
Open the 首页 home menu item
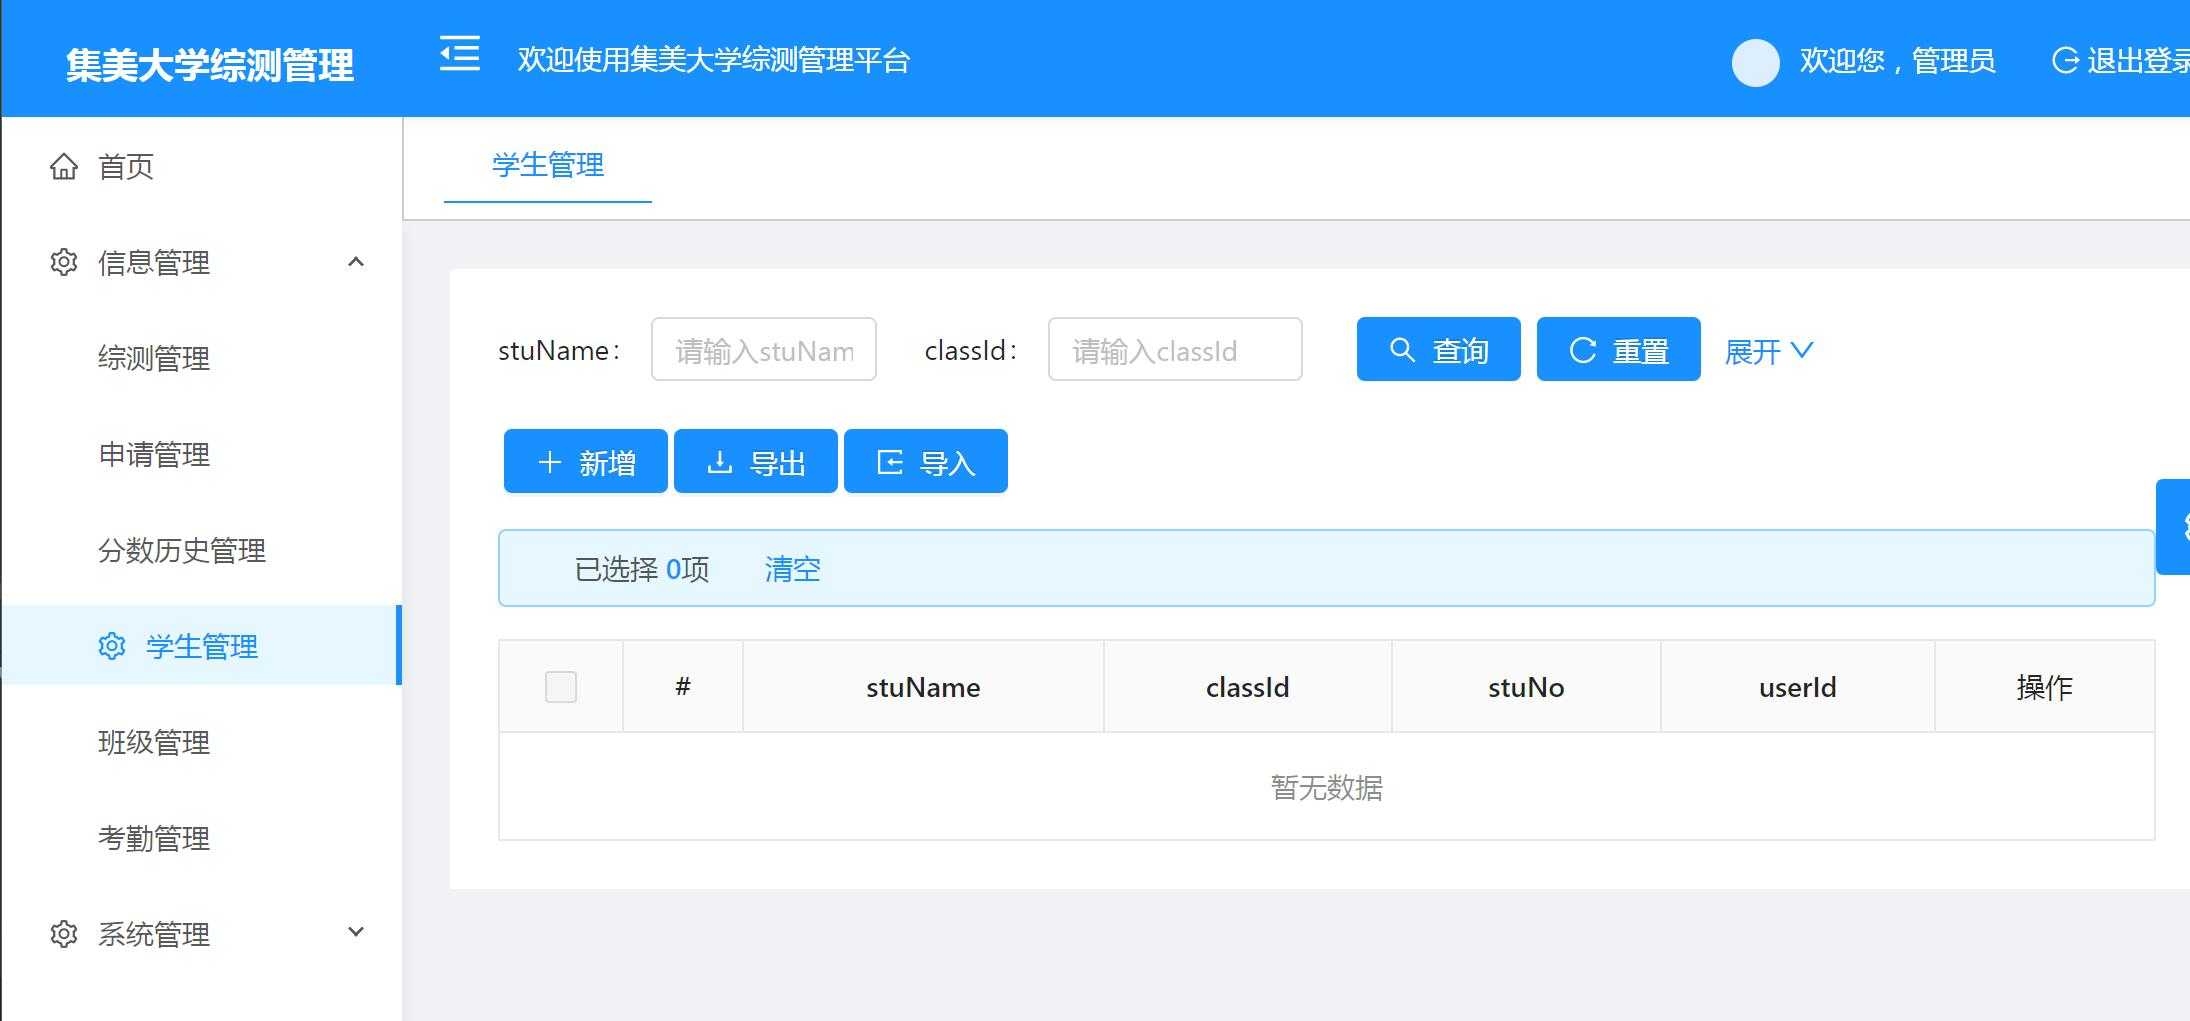pyautogui.click(x=200, y=166)
